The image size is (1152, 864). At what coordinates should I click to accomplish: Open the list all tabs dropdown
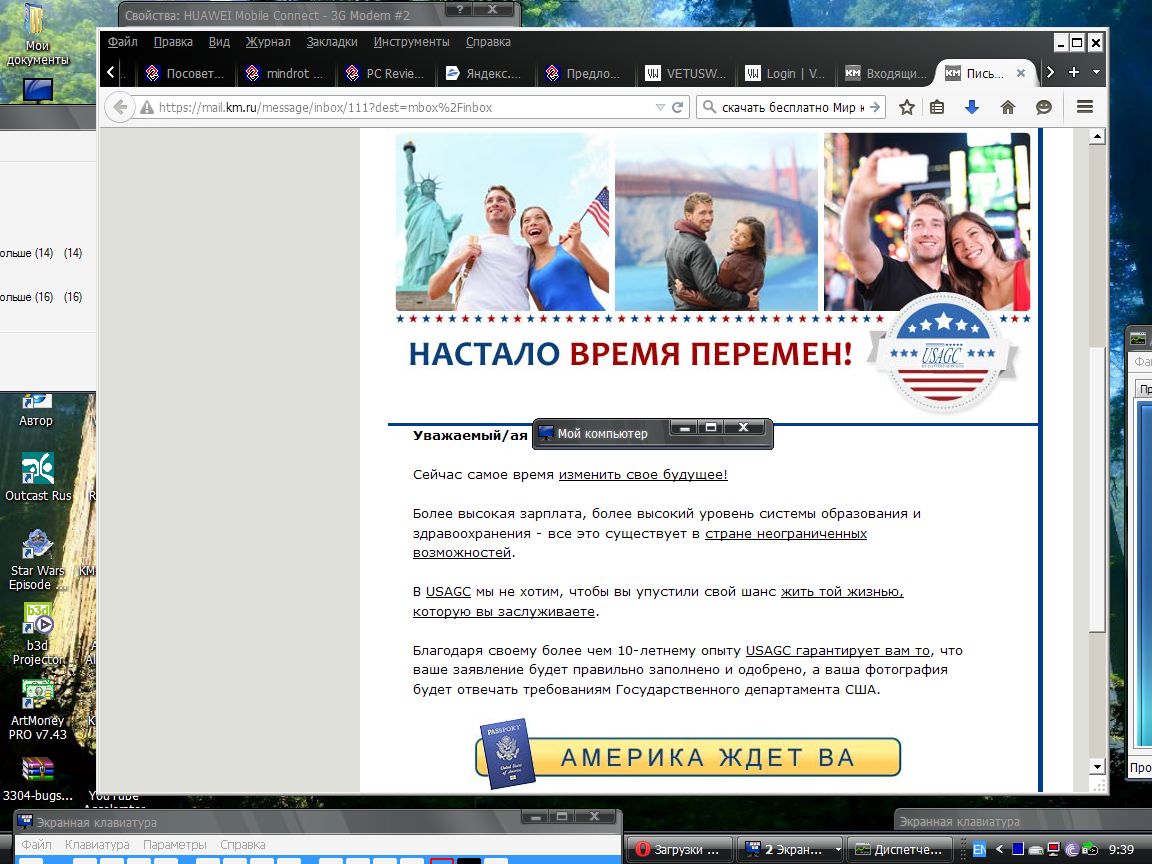click(1096, 73)
